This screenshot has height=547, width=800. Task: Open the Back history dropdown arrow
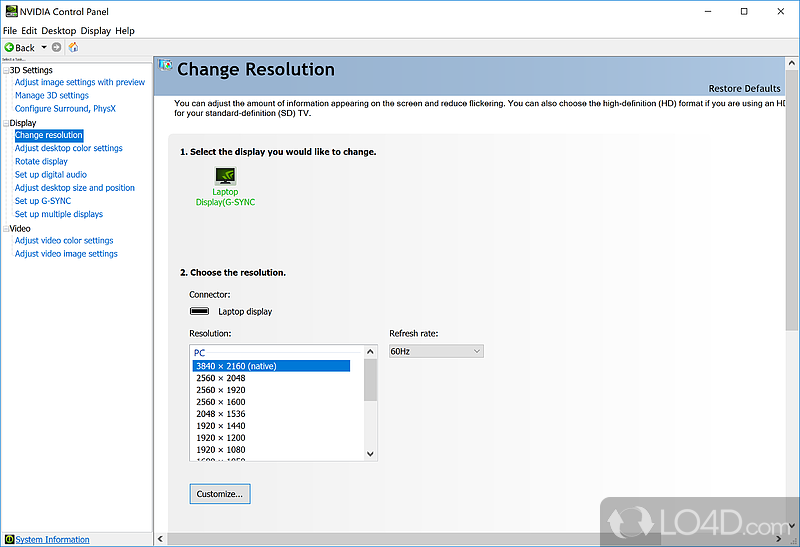[44, 47]
